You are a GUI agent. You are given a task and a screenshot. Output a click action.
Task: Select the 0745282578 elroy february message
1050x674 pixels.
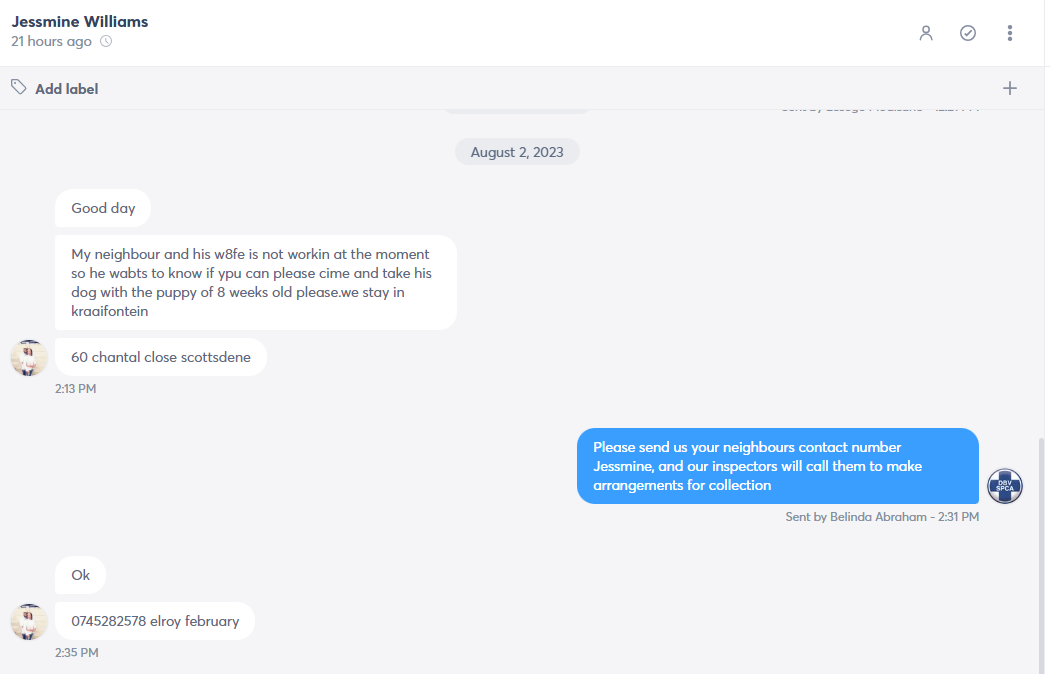coord(155,621)
